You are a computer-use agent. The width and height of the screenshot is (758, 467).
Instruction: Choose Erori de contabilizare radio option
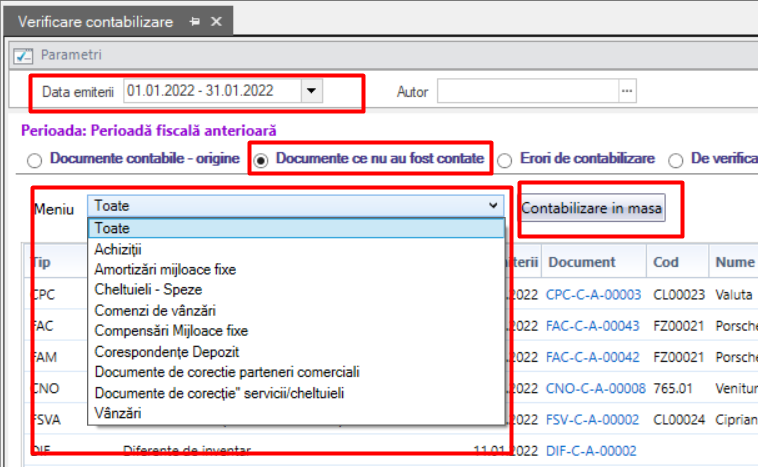pos(505,160)
